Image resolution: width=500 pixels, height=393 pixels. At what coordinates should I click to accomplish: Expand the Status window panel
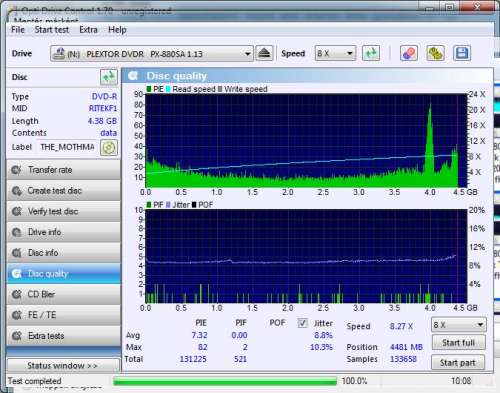point(63,366)
